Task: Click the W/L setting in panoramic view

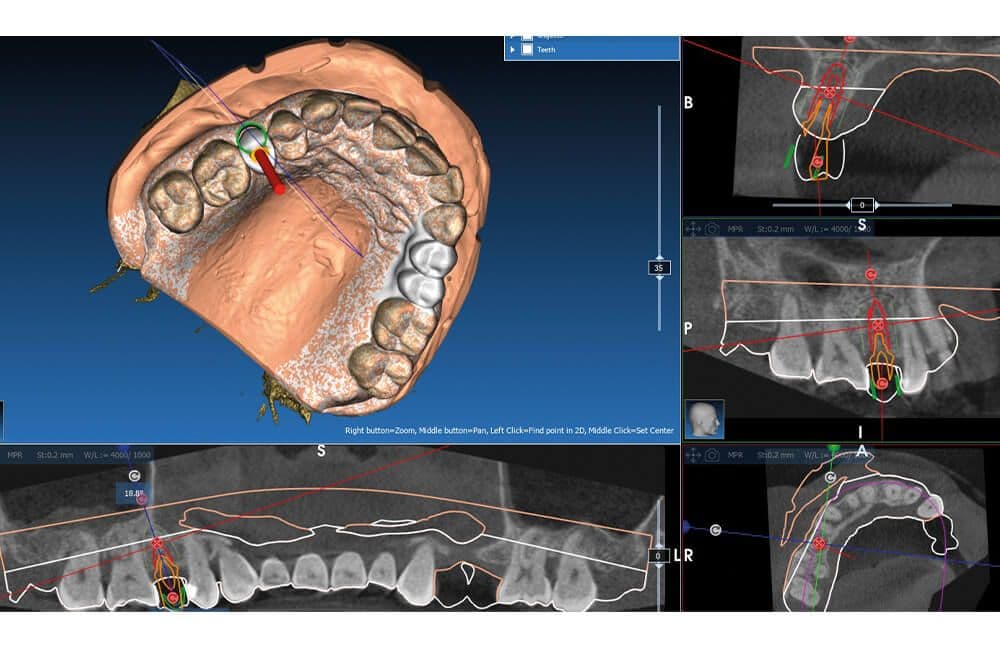Action: [x=117, y=455]
